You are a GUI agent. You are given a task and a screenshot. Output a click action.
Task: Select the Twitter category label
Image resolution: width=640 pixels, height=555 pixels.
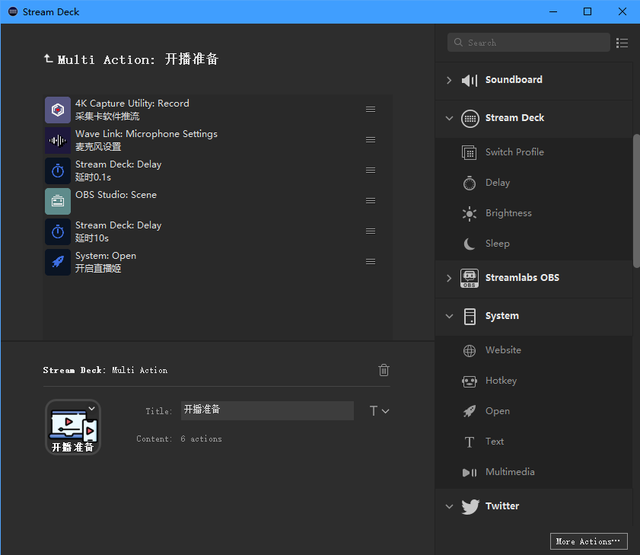pyautogui.click(x=502, y=506)
